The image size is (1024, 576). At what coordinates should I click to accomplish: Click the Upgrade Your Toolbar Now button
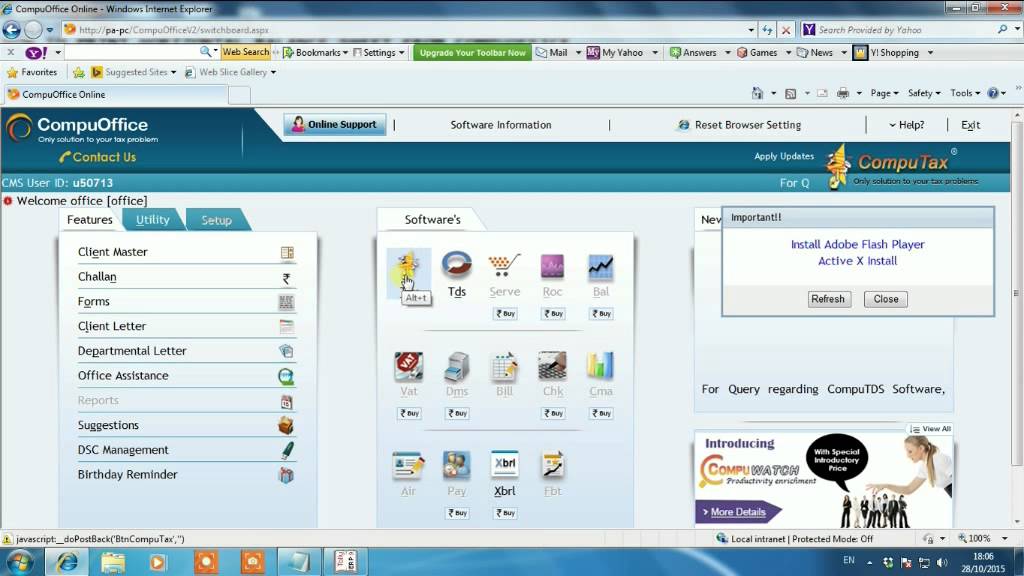(472, 52)
